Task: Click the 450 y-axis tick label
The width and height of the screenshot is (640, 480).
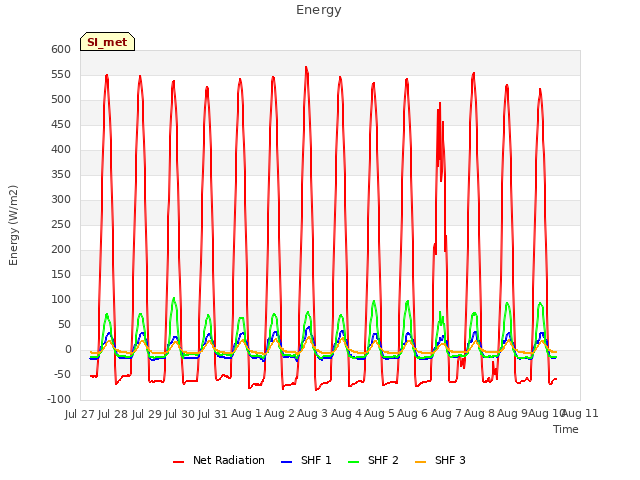Action: click(61, 125)
